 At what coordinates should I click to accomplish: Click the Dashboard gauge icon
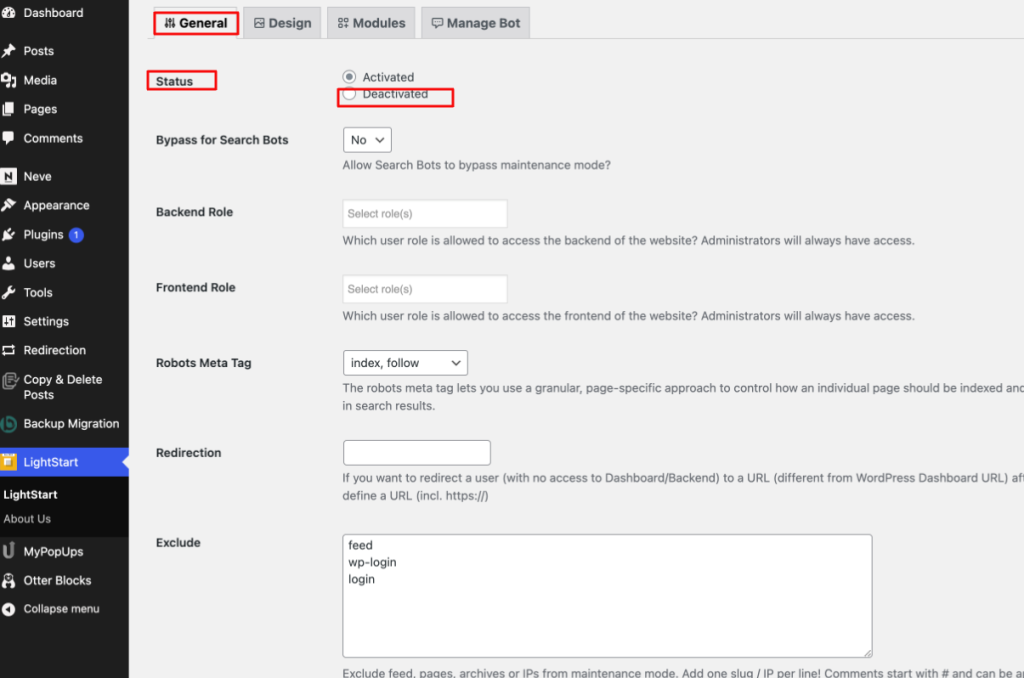(8, 12)
